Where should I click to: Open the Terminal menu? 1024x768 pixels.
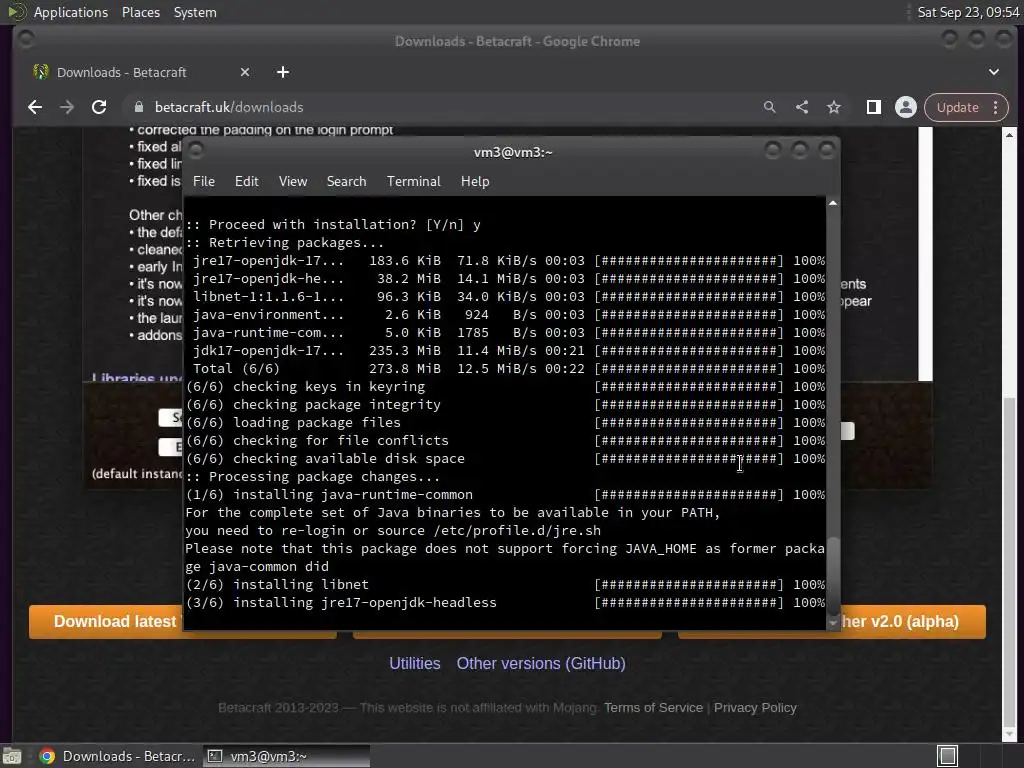[x=413, y=182]
